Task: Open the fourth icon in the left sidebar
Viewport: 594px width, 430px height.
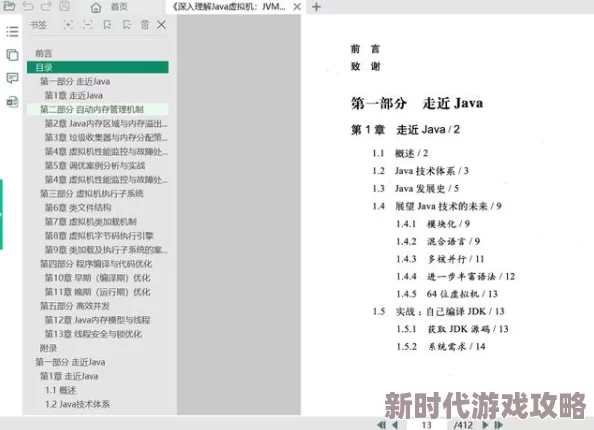Action: click(12, 102)
